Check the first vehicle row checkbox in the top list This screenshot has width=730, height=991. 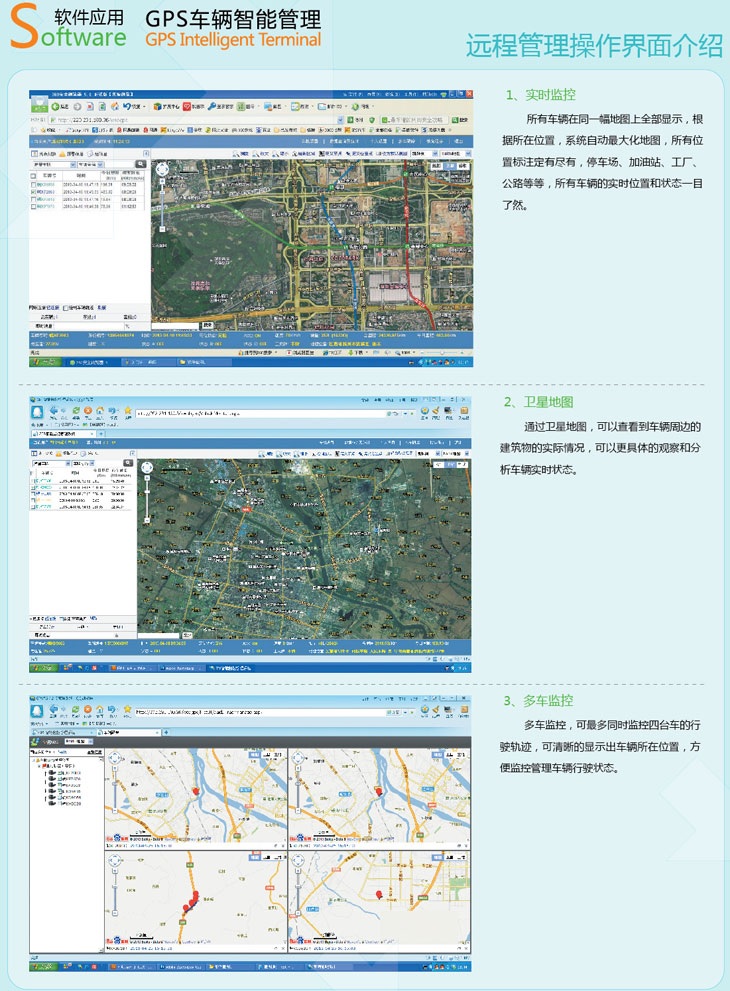click(35, 185)
